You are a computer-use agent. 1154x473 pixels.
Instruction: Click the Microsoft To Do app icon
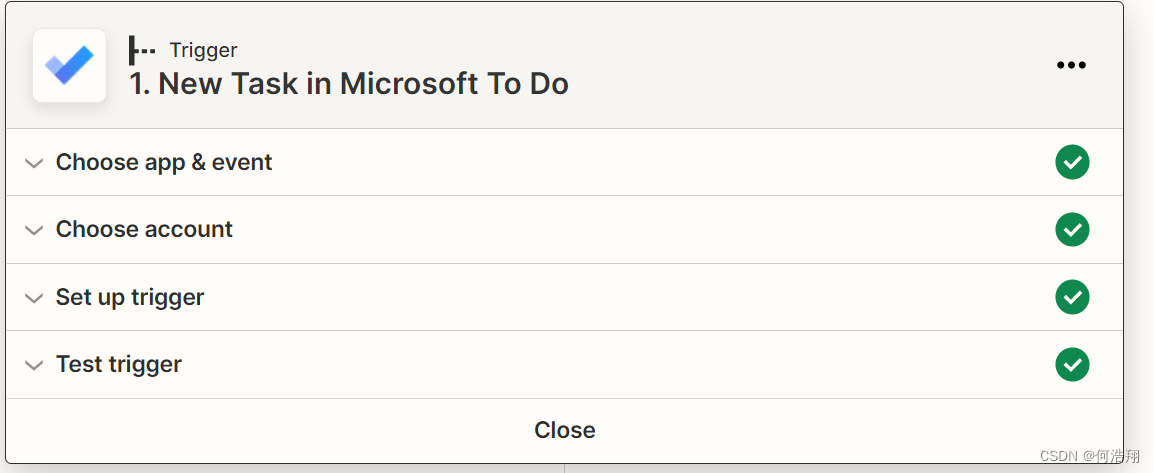click(69, 66)
